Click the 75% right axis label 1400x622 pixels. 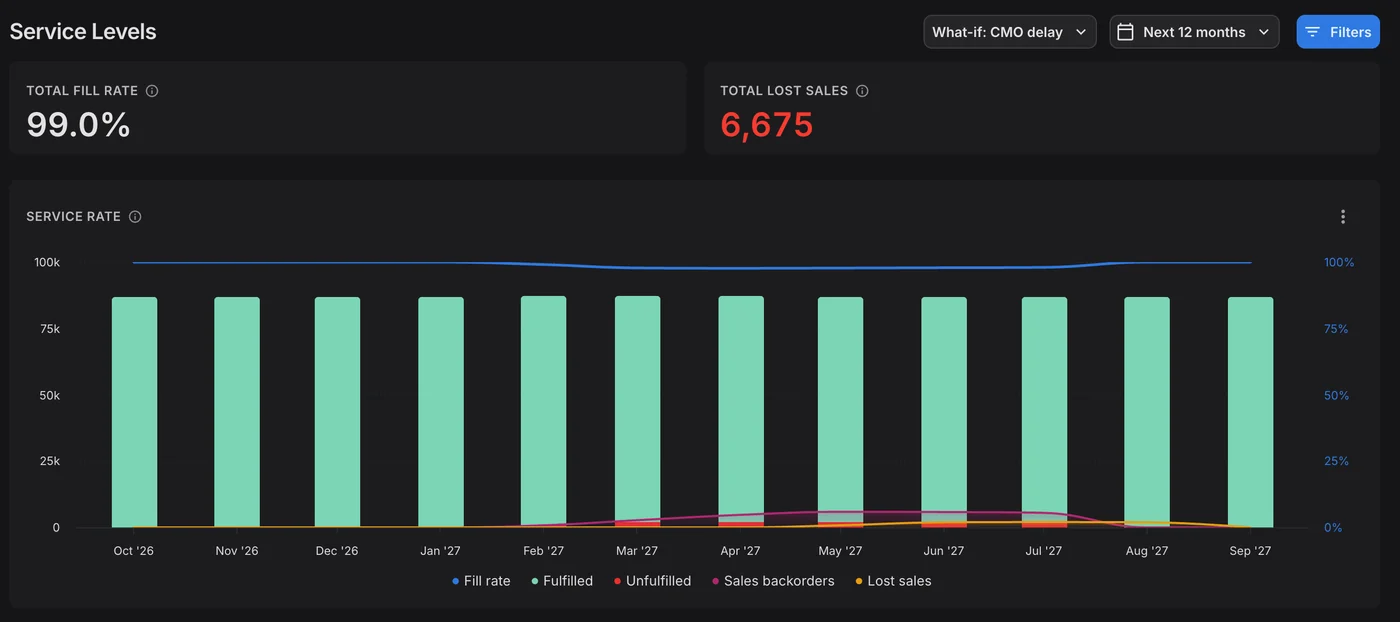[x=1336, y=329]
